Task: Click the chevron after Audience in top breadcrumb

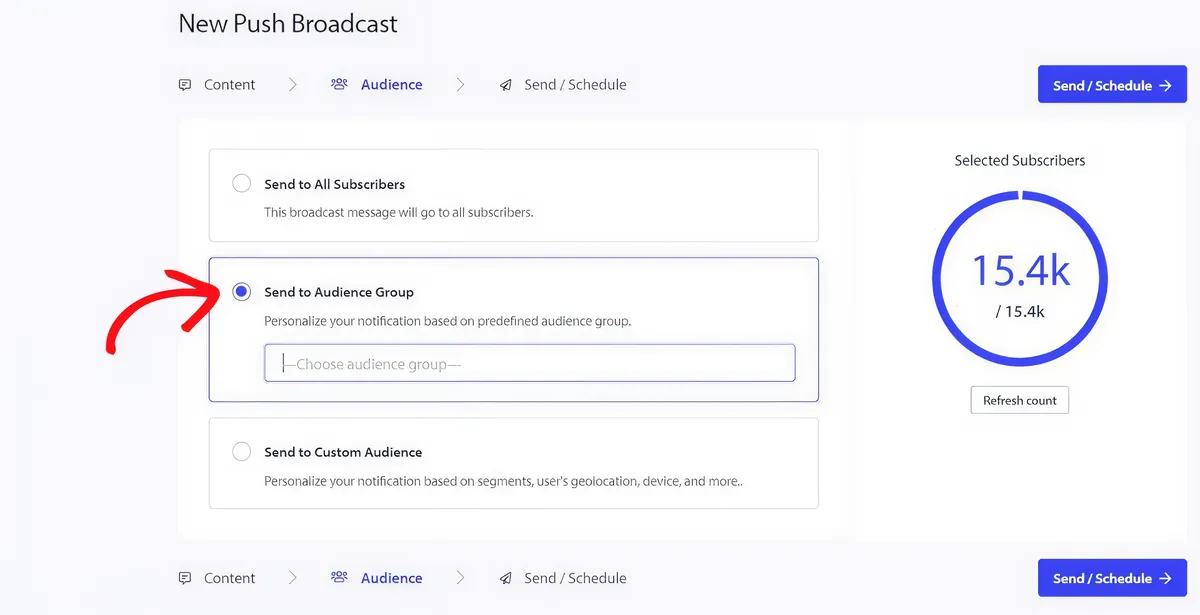Action: coord(460,85)
